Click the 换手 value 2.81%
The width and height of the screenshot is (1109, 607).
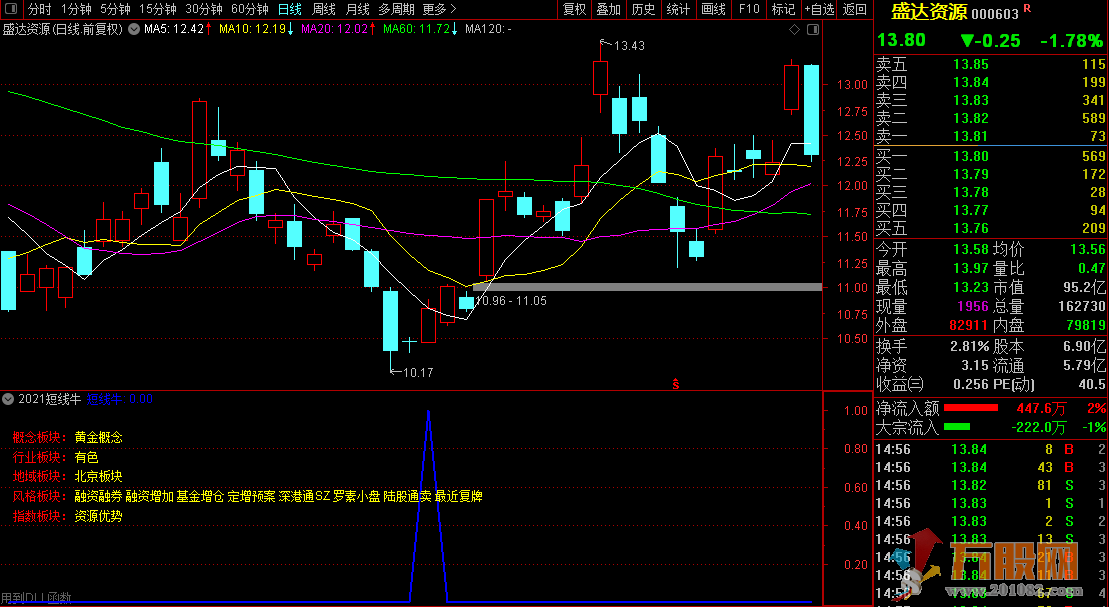point(970,346)
